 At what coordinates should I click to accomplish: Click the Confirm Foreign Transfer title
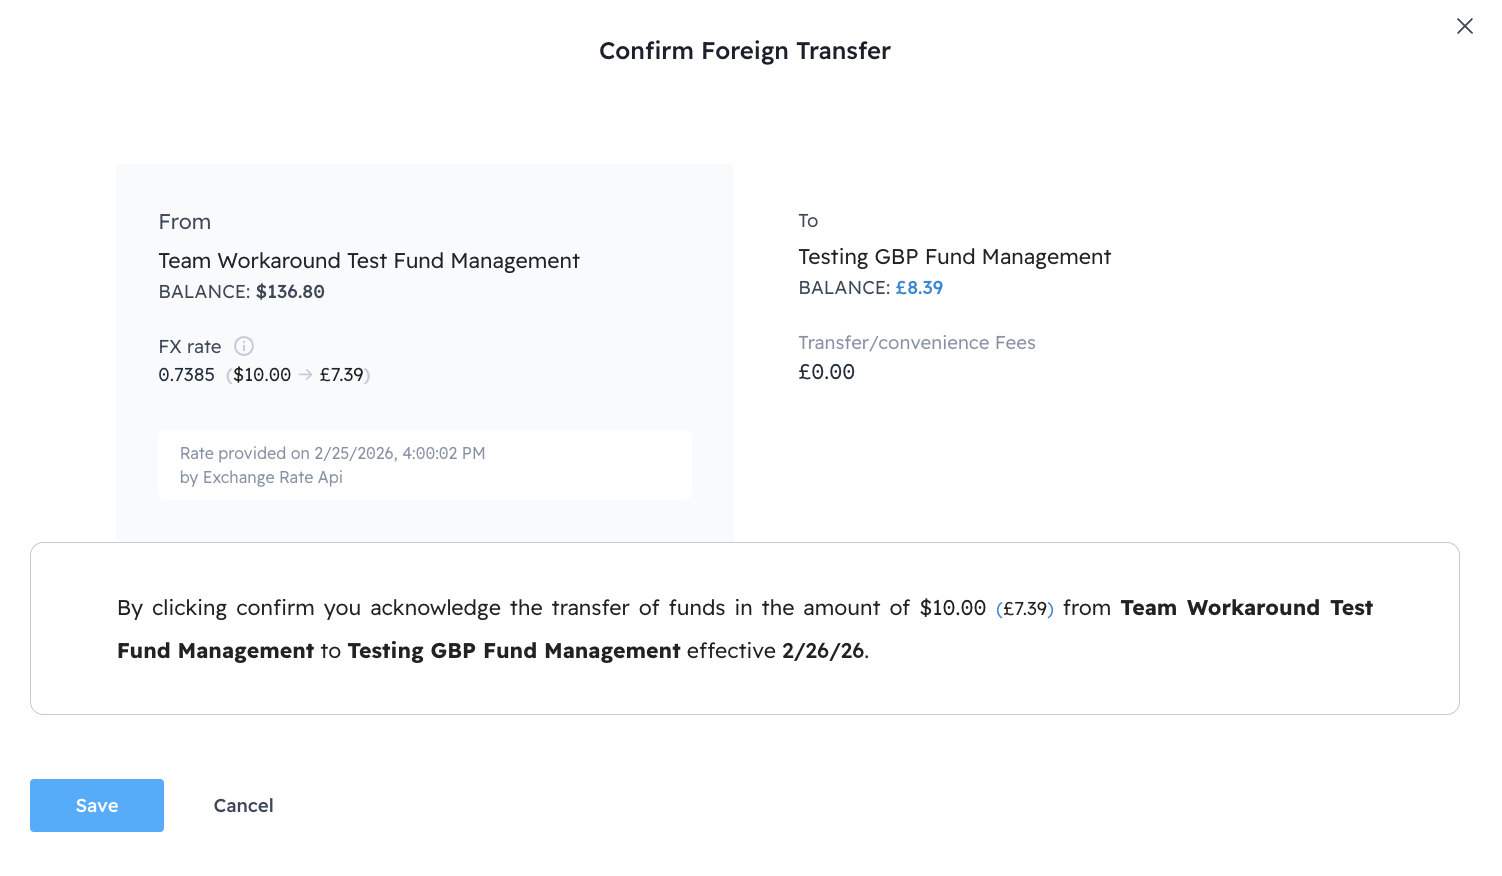click(x=744, y=51)
